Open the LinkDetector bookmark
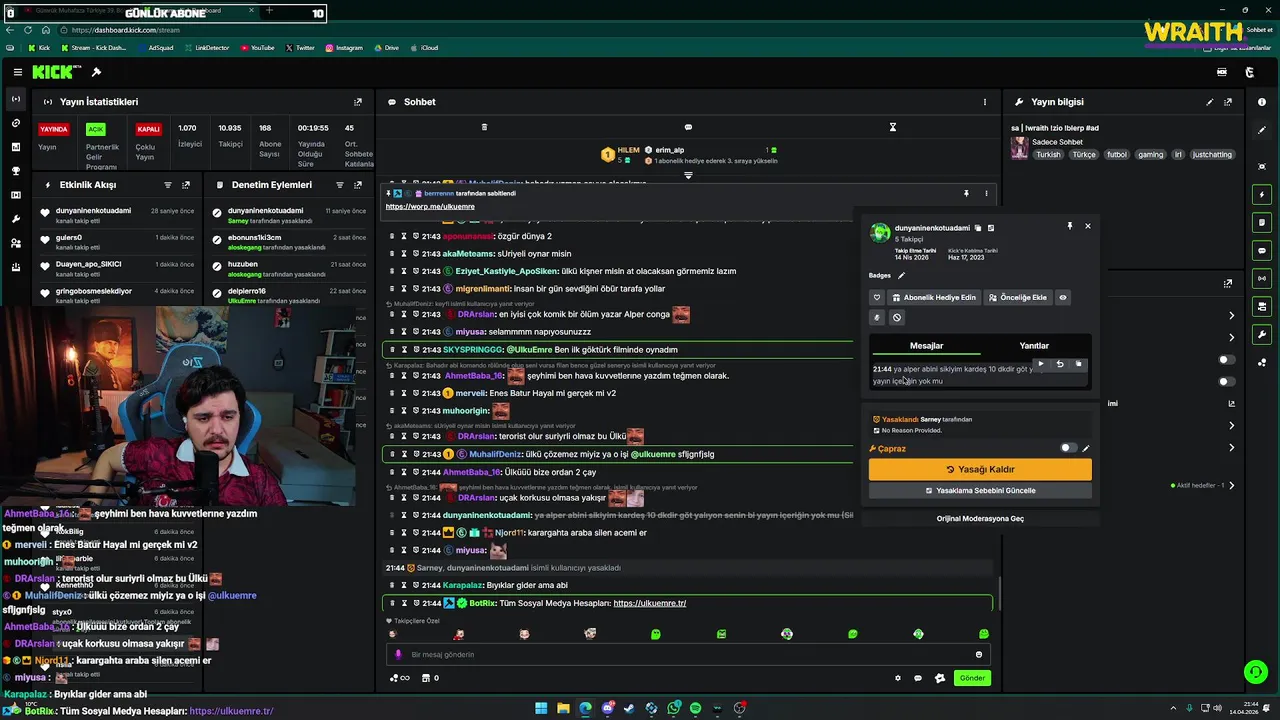 pyautogui.click(x=206, y=47)
